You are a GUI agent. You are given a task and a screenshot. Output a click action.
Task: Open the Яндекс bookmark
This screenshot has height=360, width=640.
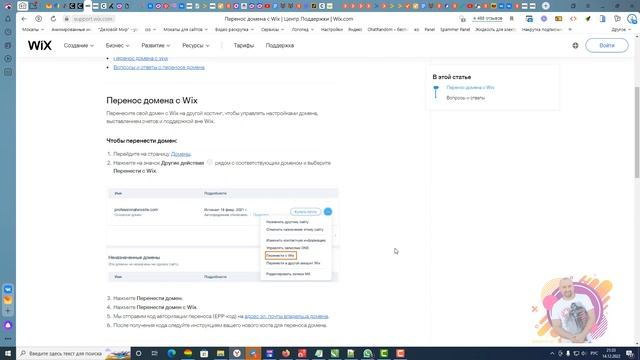point(355,29)
